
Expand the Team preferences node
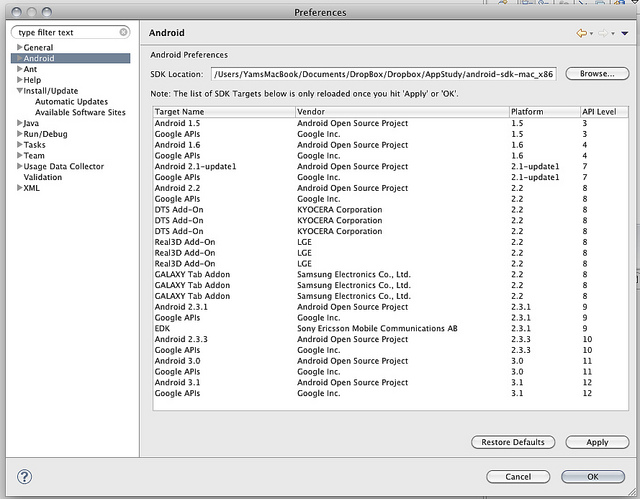19,155
